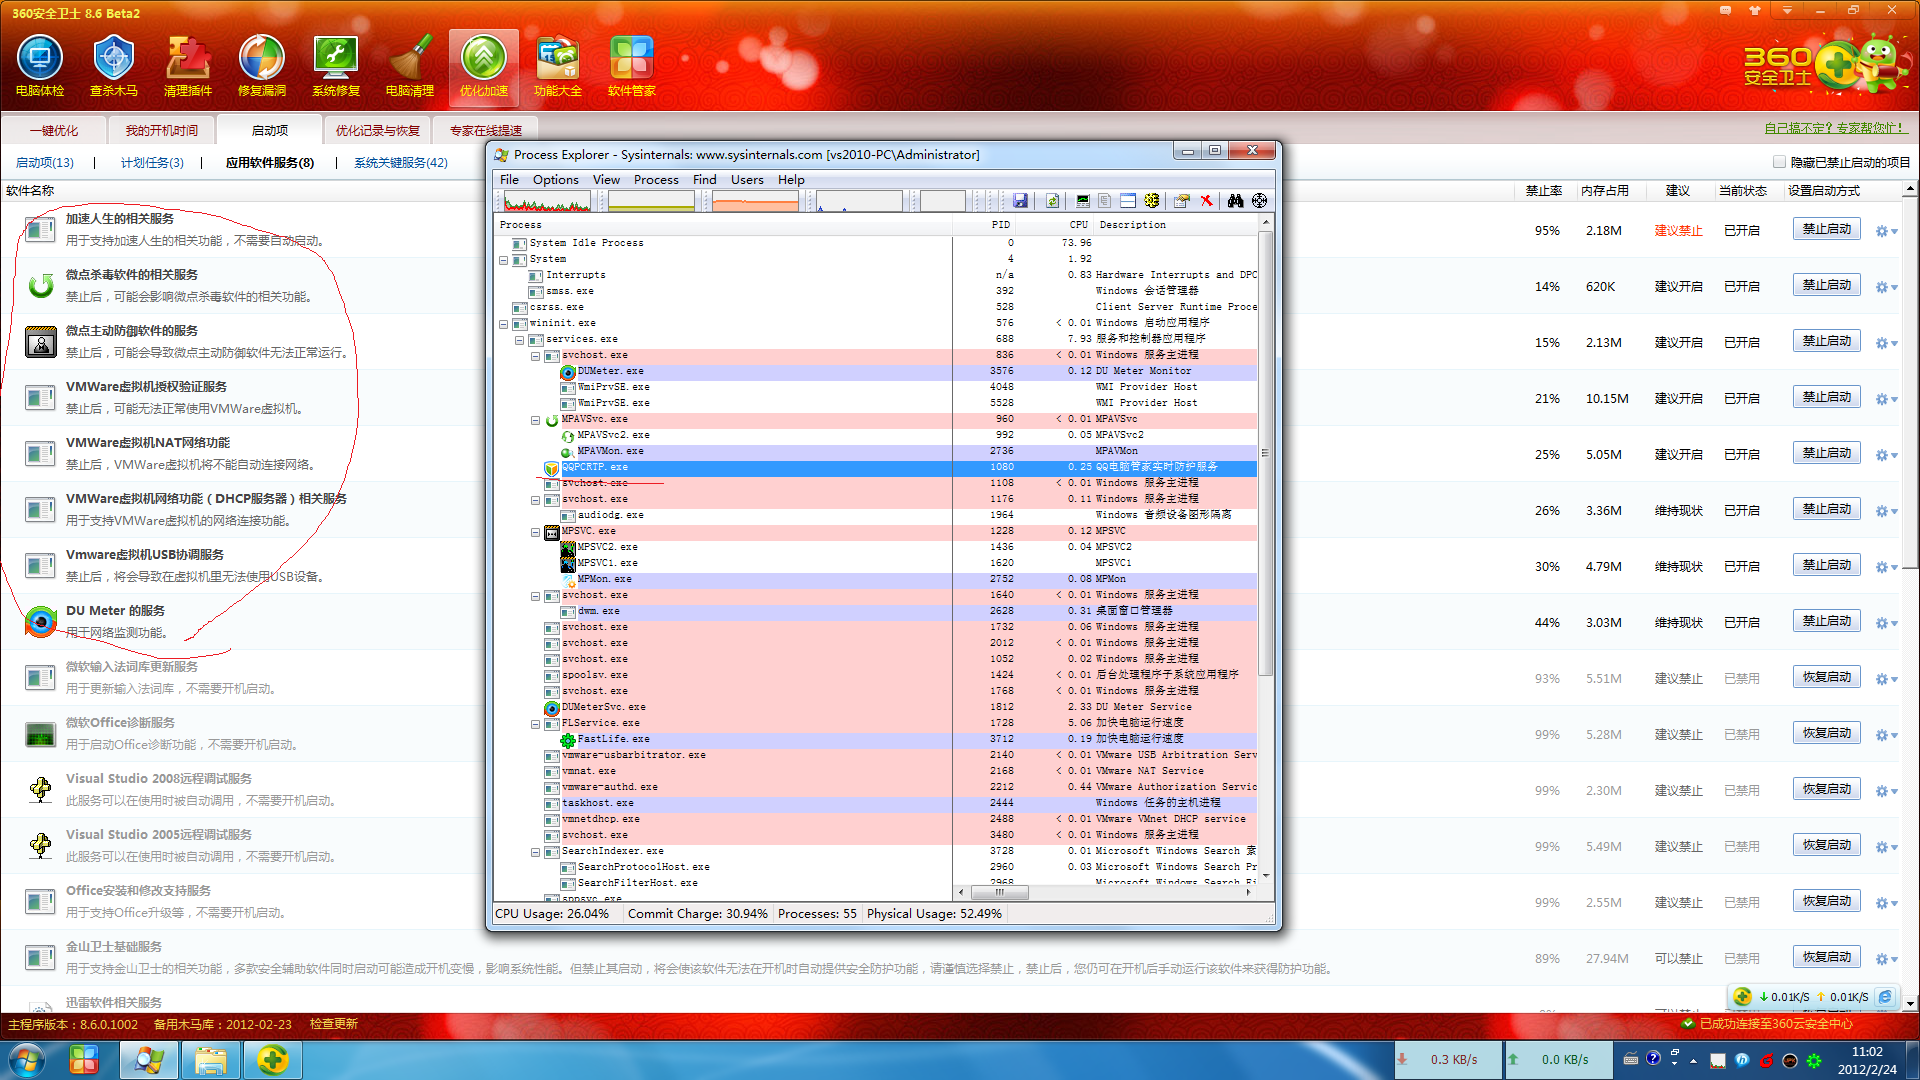Viewport: 1920px width, 1080px height.
Task: Restore startup for 微软输入法词库更新服务
Action: coord(1827,677)
